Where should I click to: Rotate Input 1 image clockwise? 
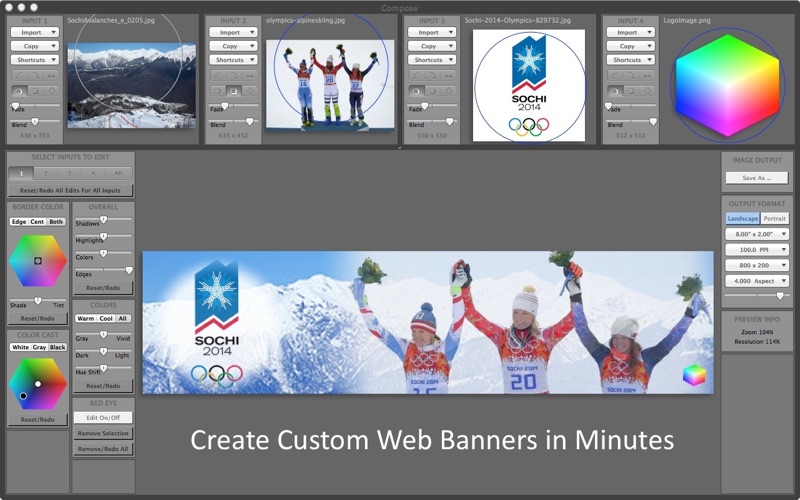coord(35,76)
